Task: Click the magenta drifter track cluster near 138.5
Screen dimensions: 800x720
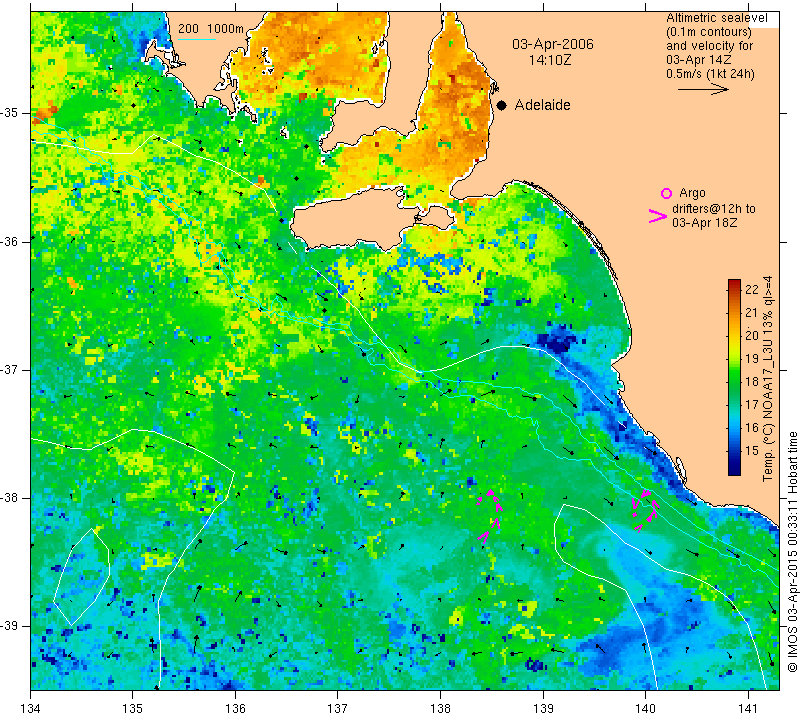Action: [x=489, y=514]
